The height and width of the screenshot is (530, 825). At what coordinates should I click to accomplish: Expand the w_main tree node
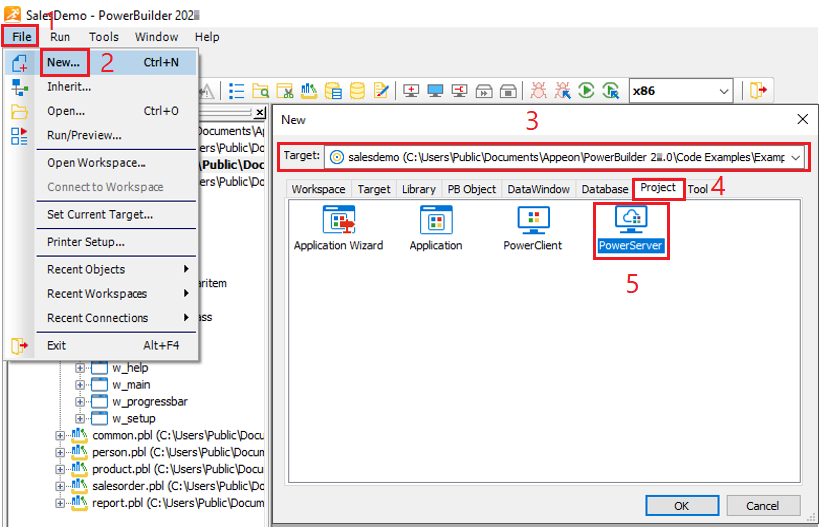click(x=81, y=385)
